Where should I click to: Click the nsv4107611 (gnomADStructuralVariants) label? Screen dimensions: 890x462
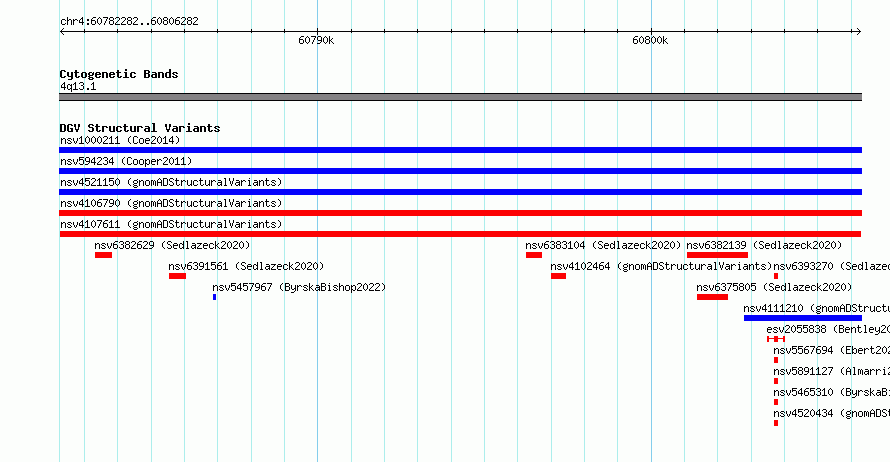(x=171, y=224)
